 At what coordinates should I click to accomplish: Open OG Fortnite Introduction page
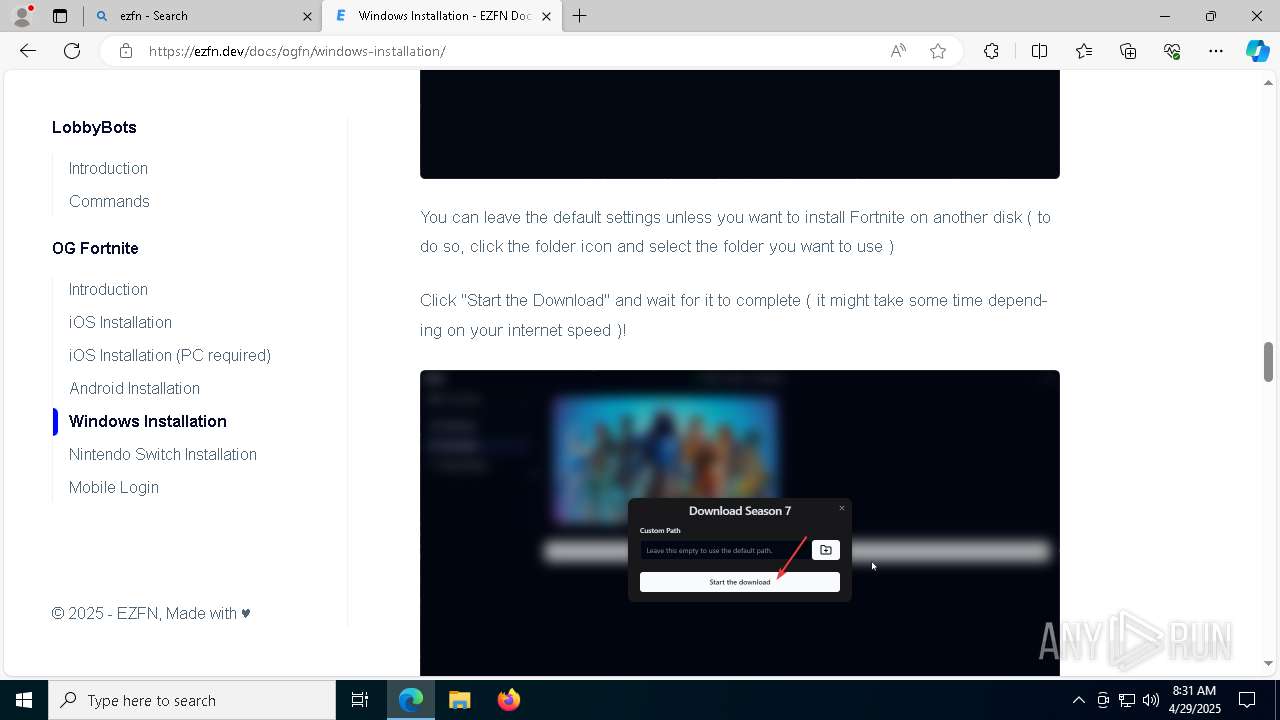108,289
